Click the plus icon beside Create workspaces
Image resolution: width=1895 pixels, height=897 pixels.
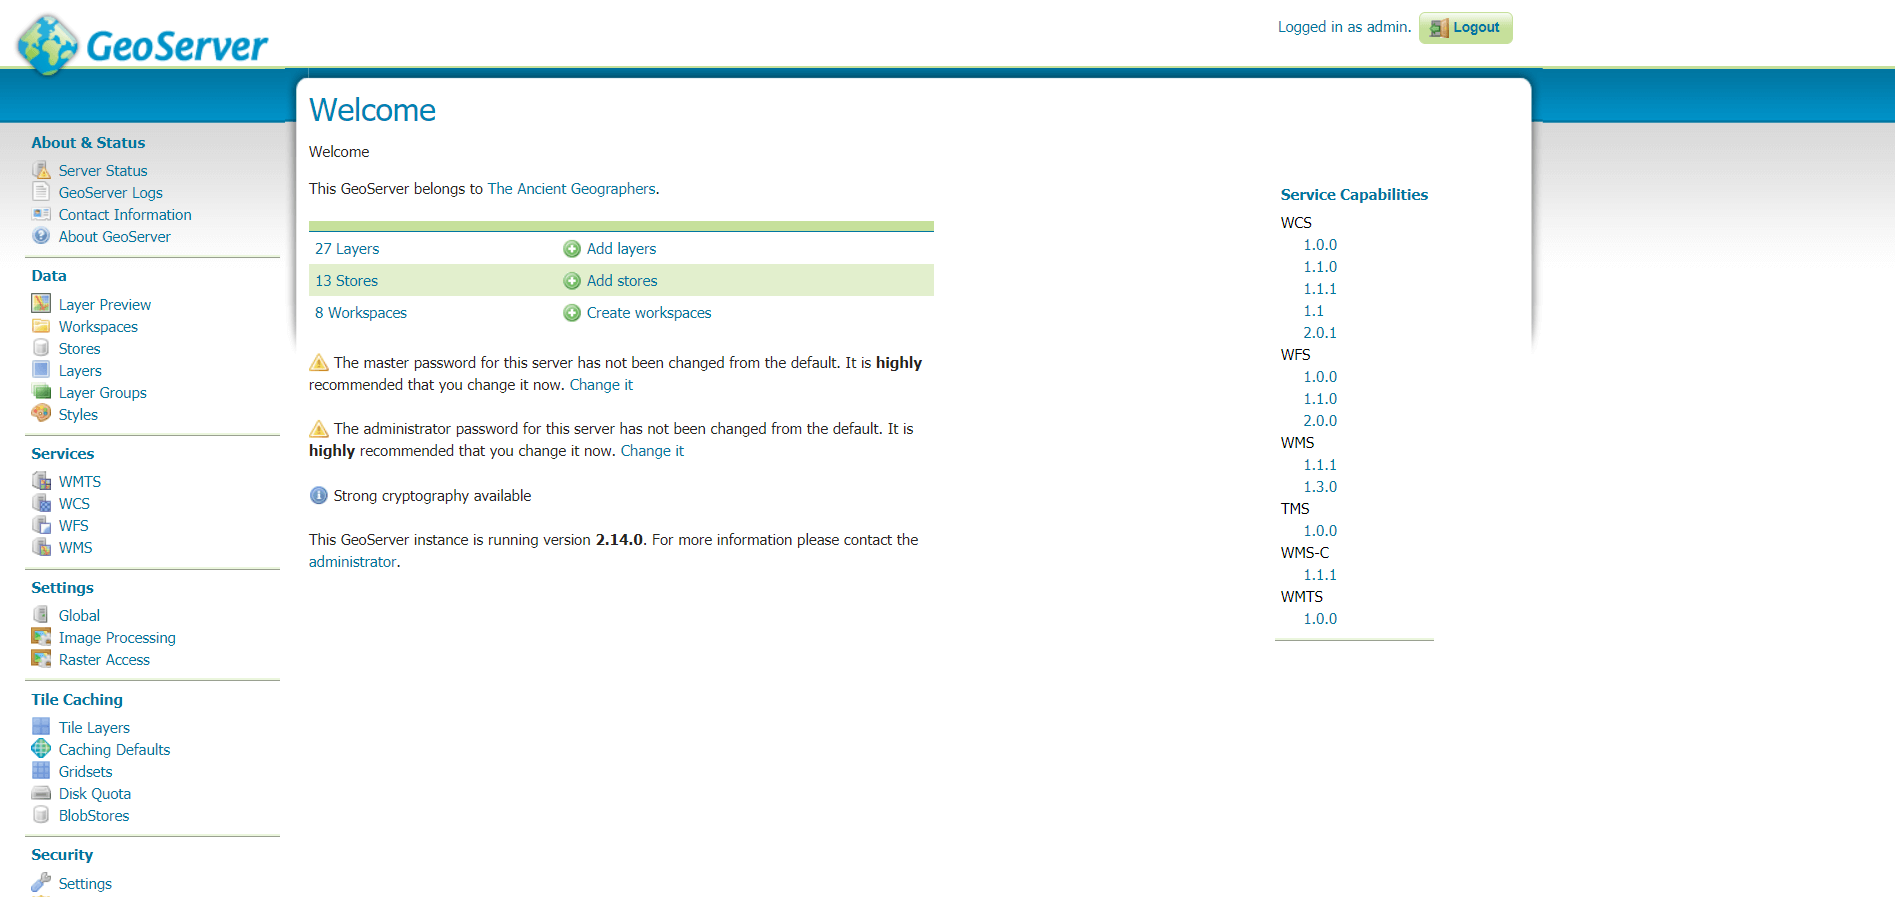coord(572,313)
